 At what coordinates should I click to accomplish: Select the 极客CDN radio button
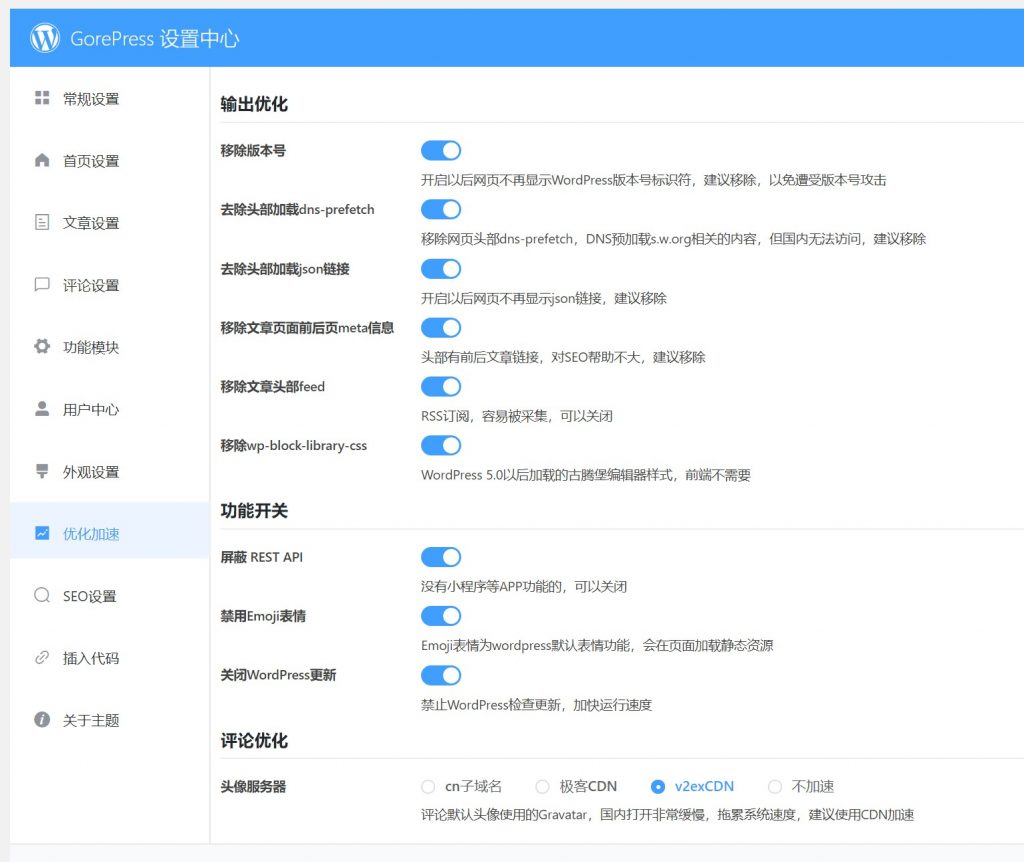click(x=542, y=786)
